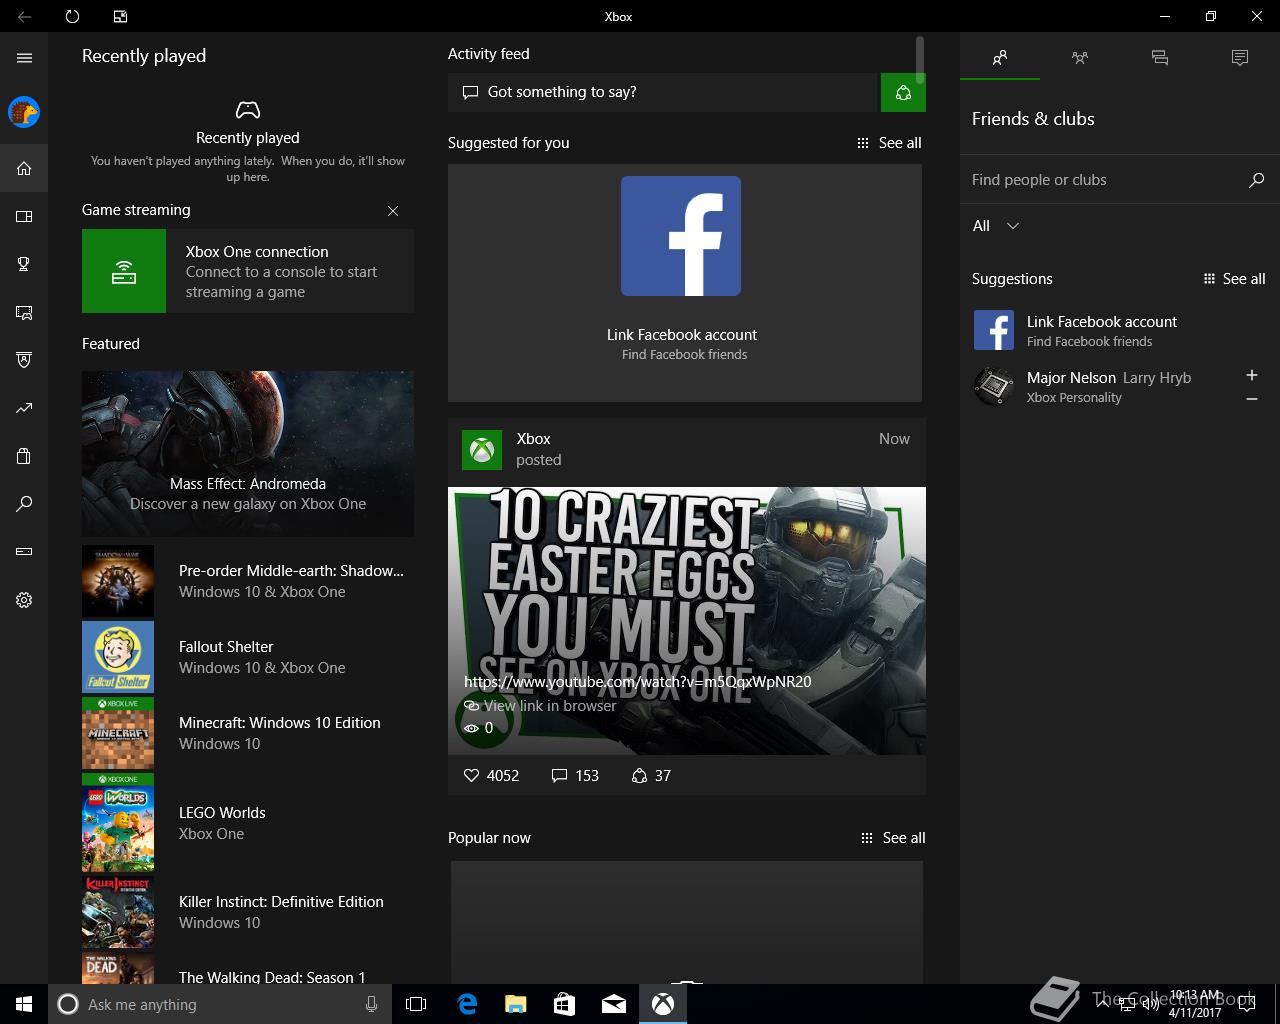Open Windows Store from taskbar
This screenshot has height=1024, width=1280.
[x=564, y=1004]
